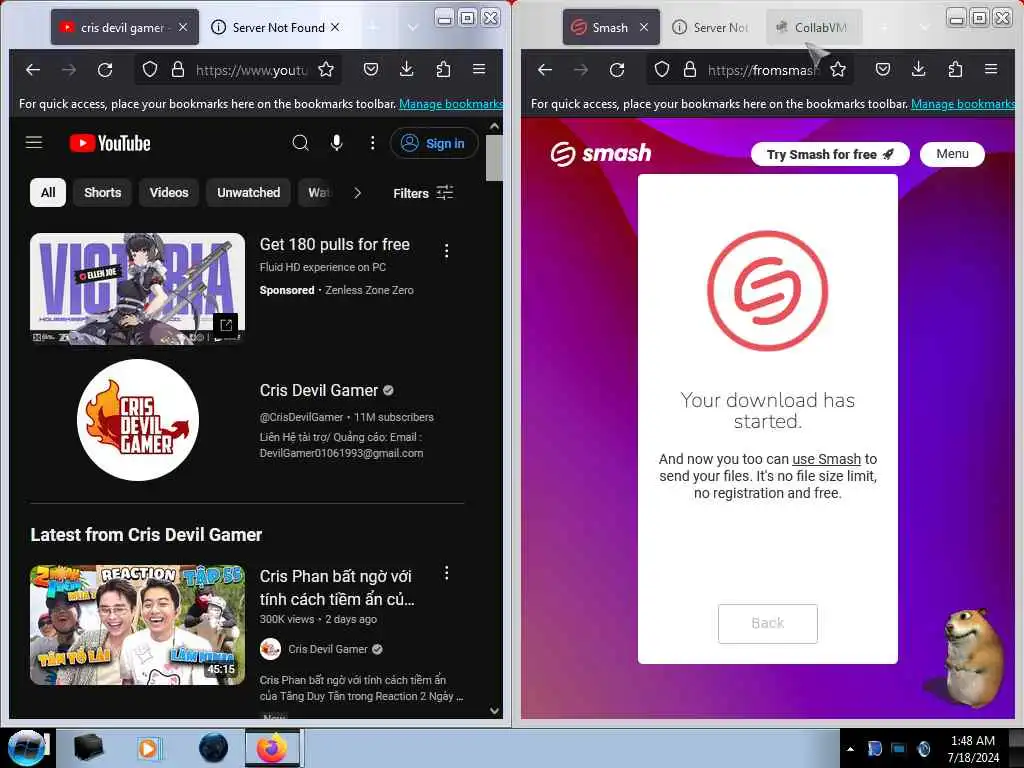This screenshot has width=1024, height=768.
Task: Open extensions icon in YouTube window
Action: [443, 69]
